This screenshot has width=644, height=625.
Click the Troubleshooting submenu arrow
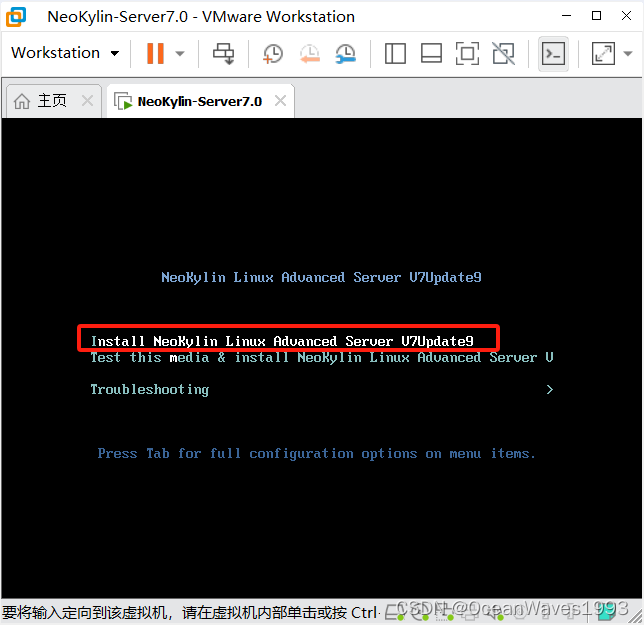(550, 389)
